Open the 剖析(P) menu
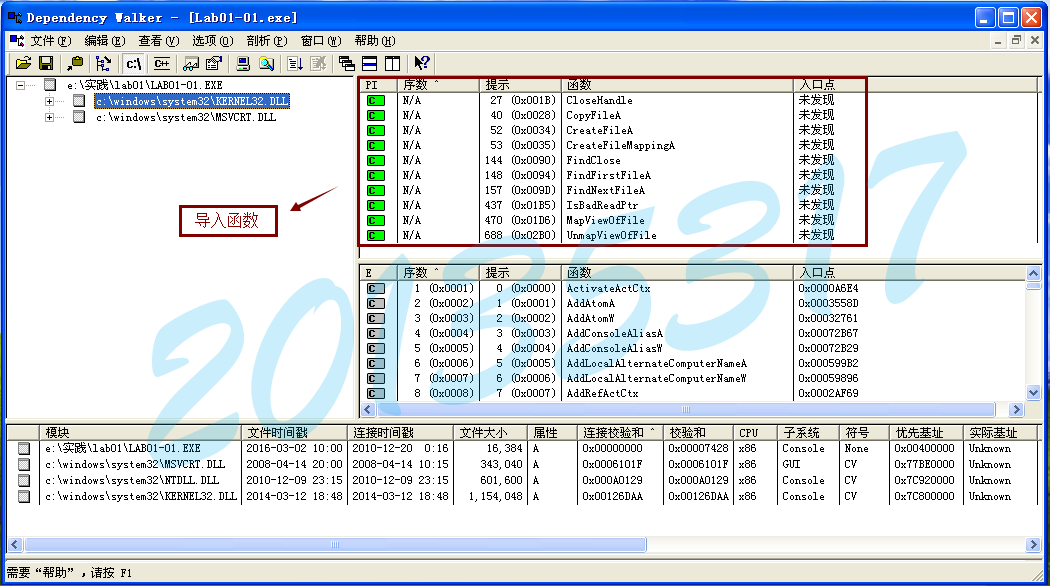Viewport: 1050px width, 586px height. 266,41
